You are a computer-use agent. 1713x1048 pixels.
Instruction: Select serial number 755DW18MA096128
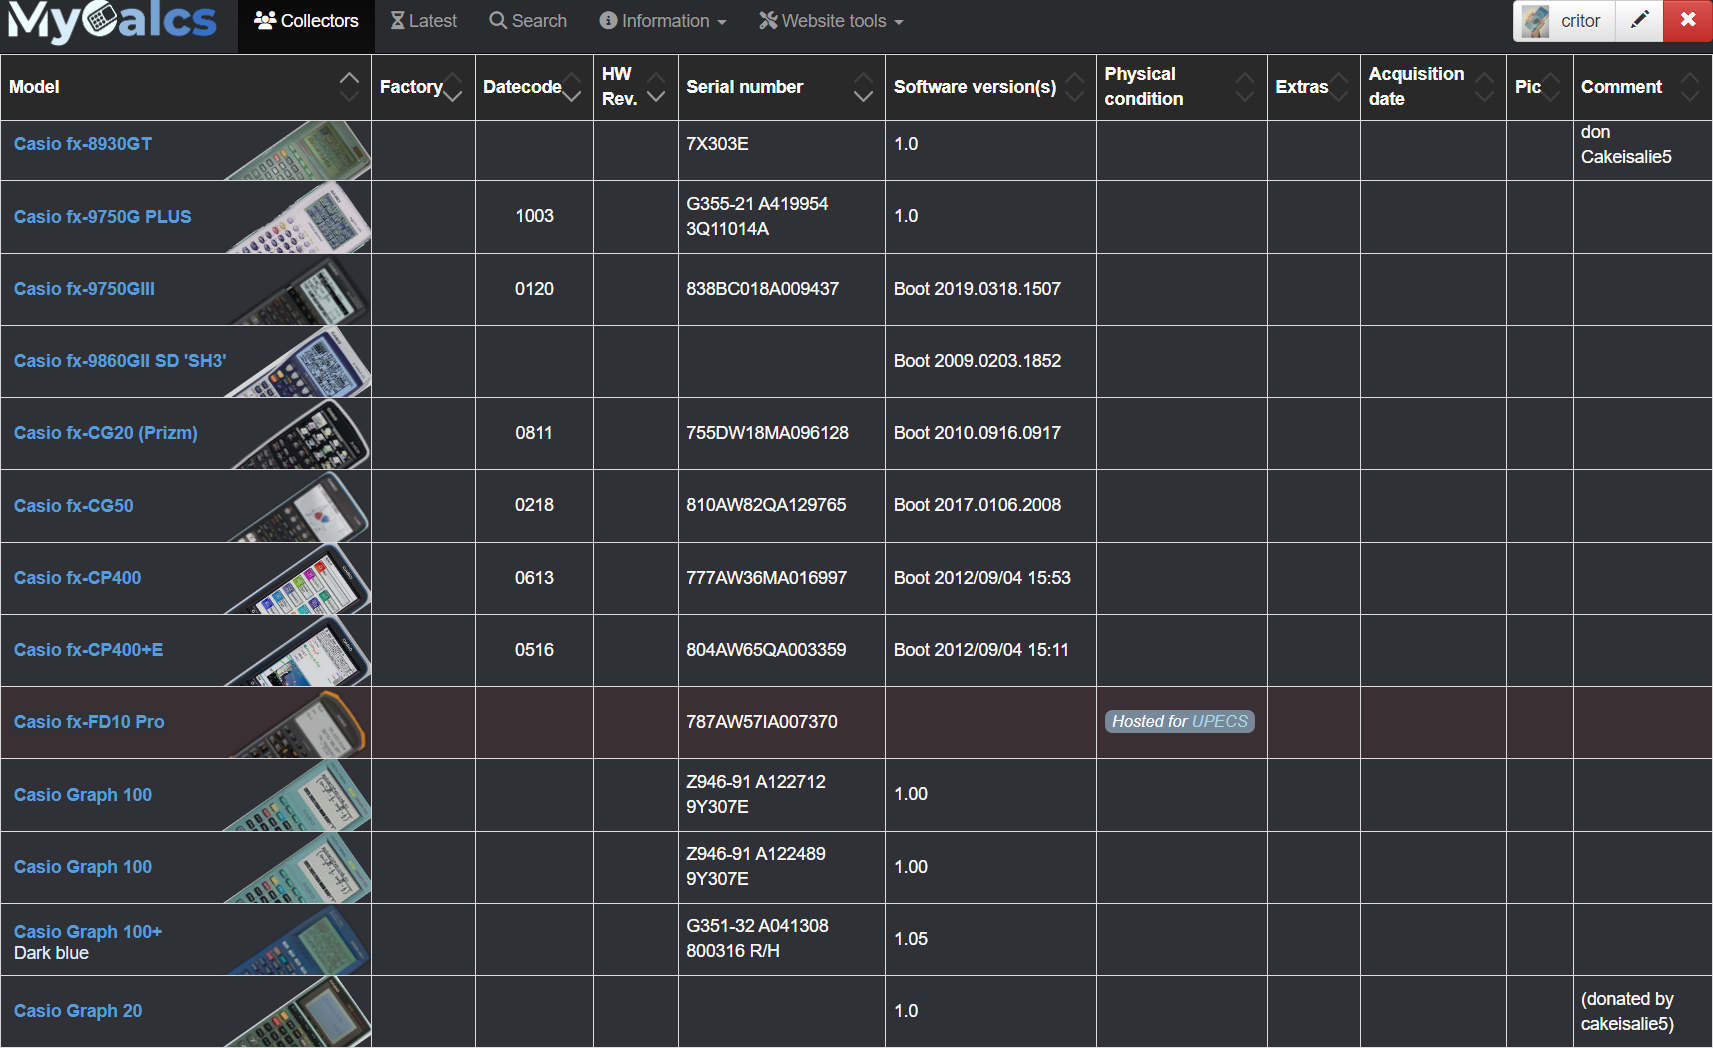(x=767, y=433)
